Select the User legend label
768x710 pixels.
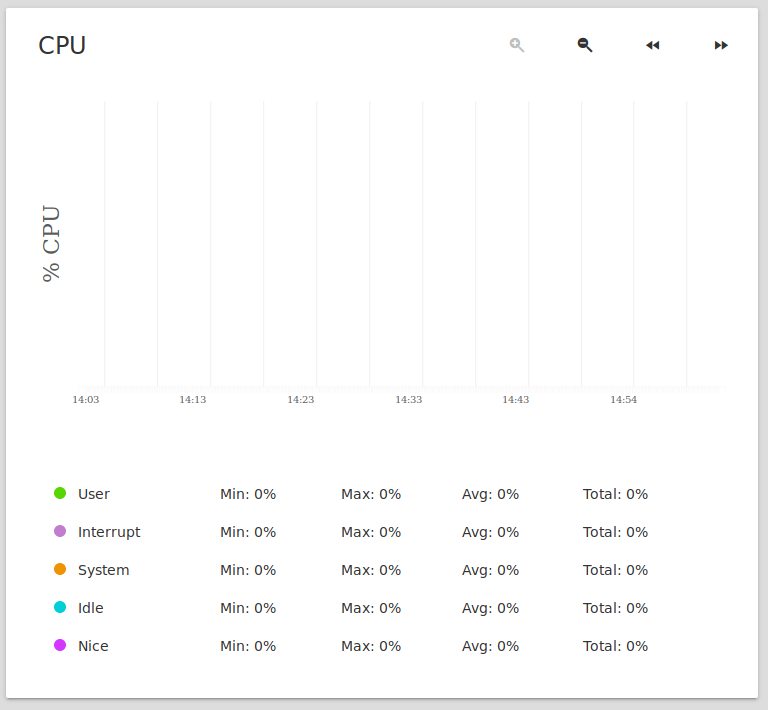(x=94, y=494)
